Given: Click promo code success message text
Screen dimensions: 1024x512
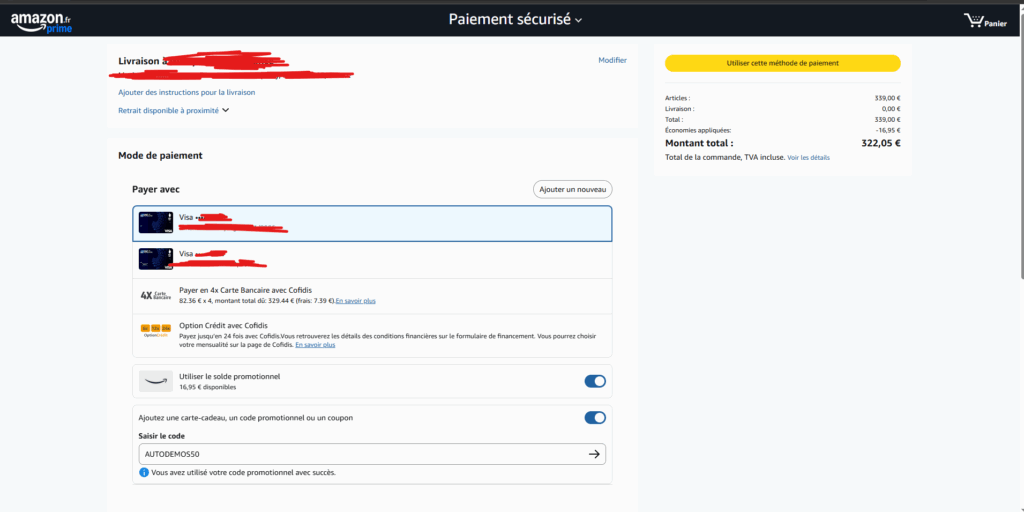Looking at the screenshot, I should pos(244,472).
